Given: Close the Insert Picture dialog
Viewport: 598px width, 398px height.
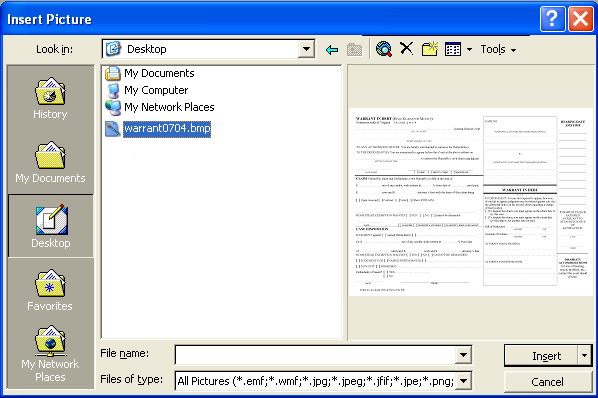Looking at the screenshot, I should coord(581,19).
